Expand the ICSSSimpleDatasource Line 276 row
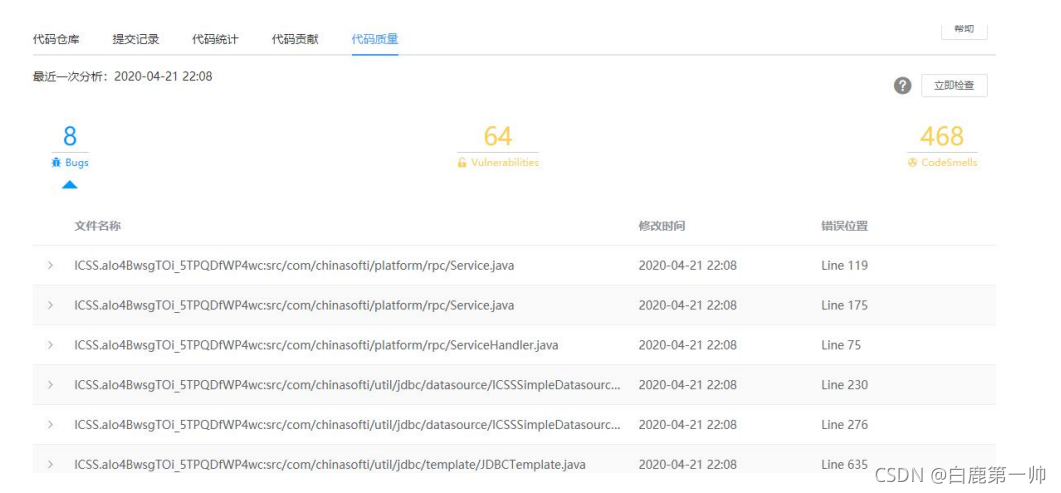 (x=50, y=425)
